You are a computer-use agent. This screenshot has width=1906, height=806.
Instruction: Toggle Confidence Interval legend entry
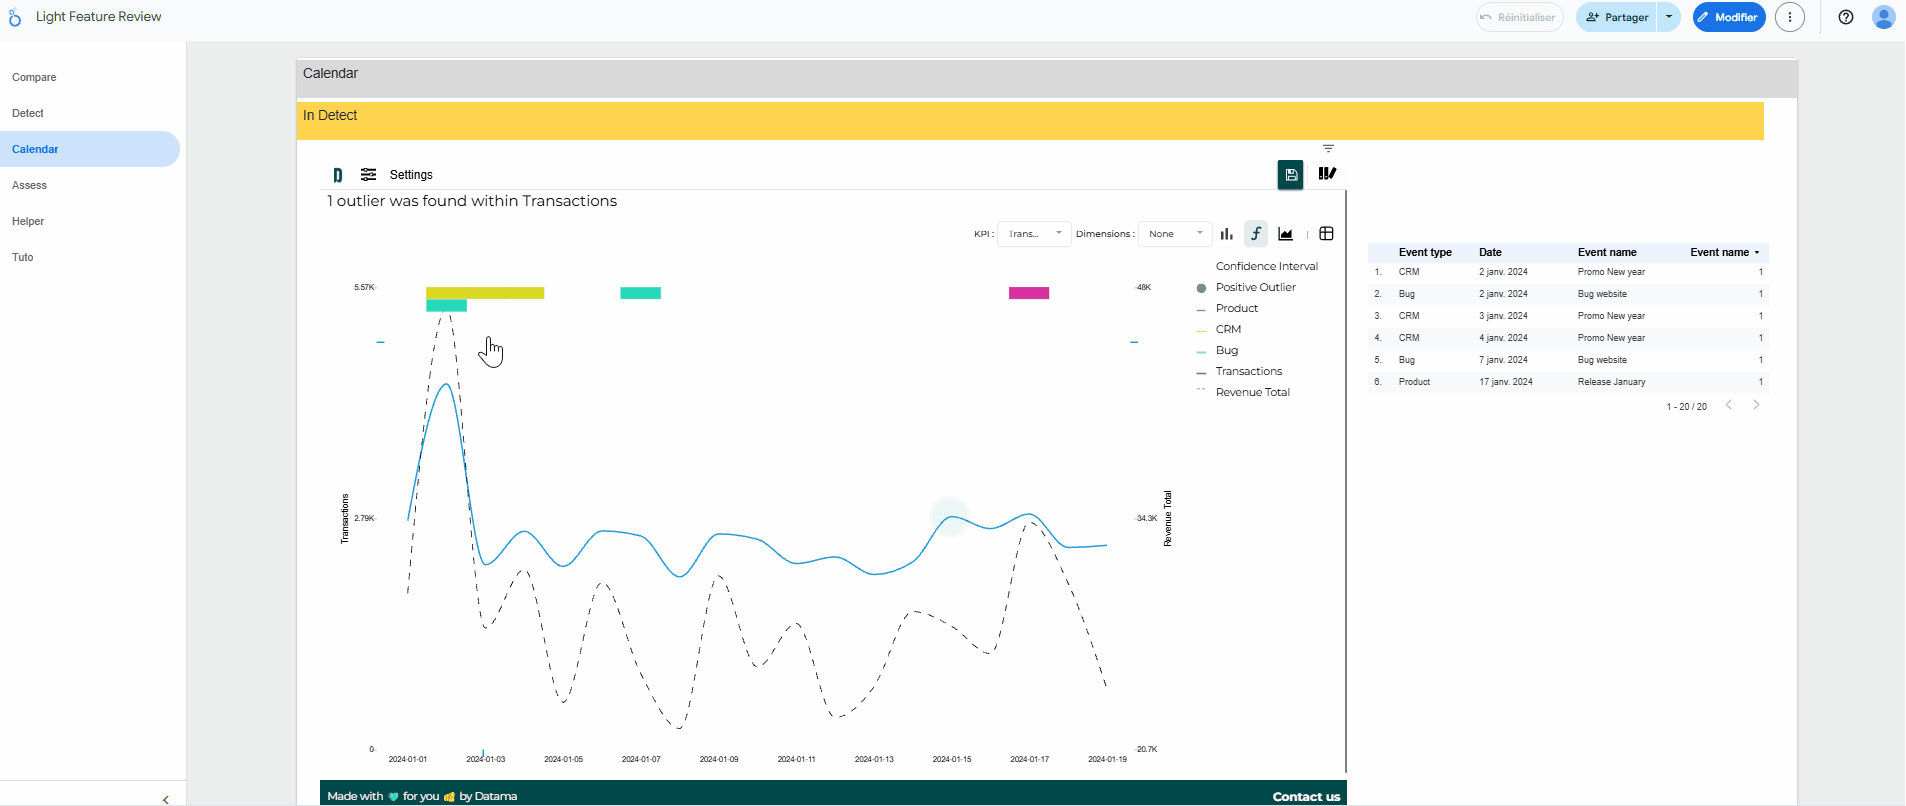[x=1266, y=266]
